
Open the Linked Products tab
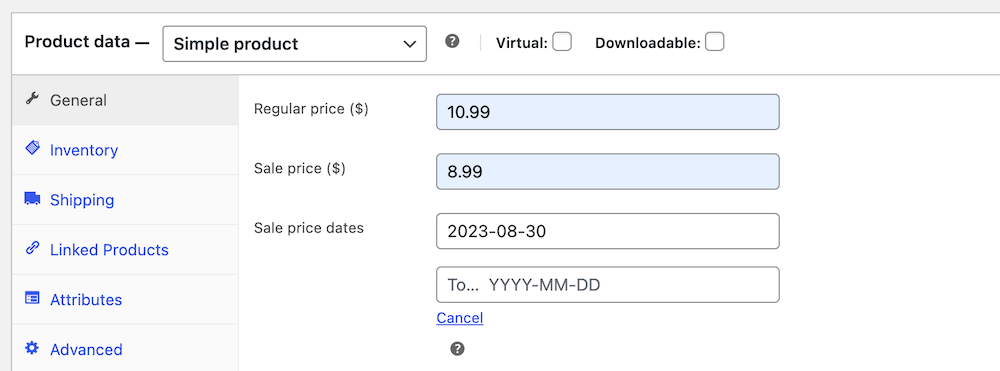(x=125, y=249)
